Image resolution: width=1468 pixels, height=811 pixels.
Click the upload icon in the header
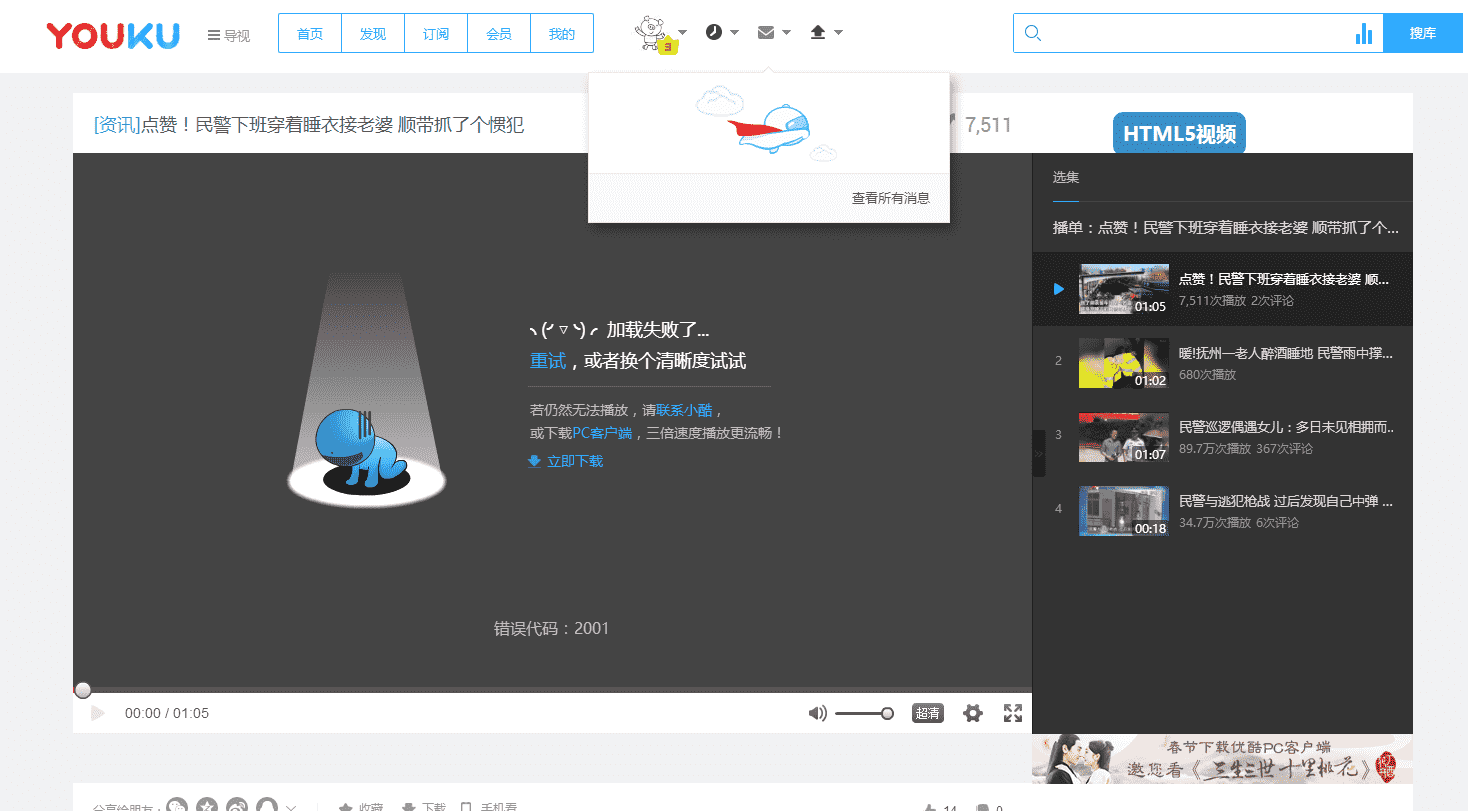point(820,31)
